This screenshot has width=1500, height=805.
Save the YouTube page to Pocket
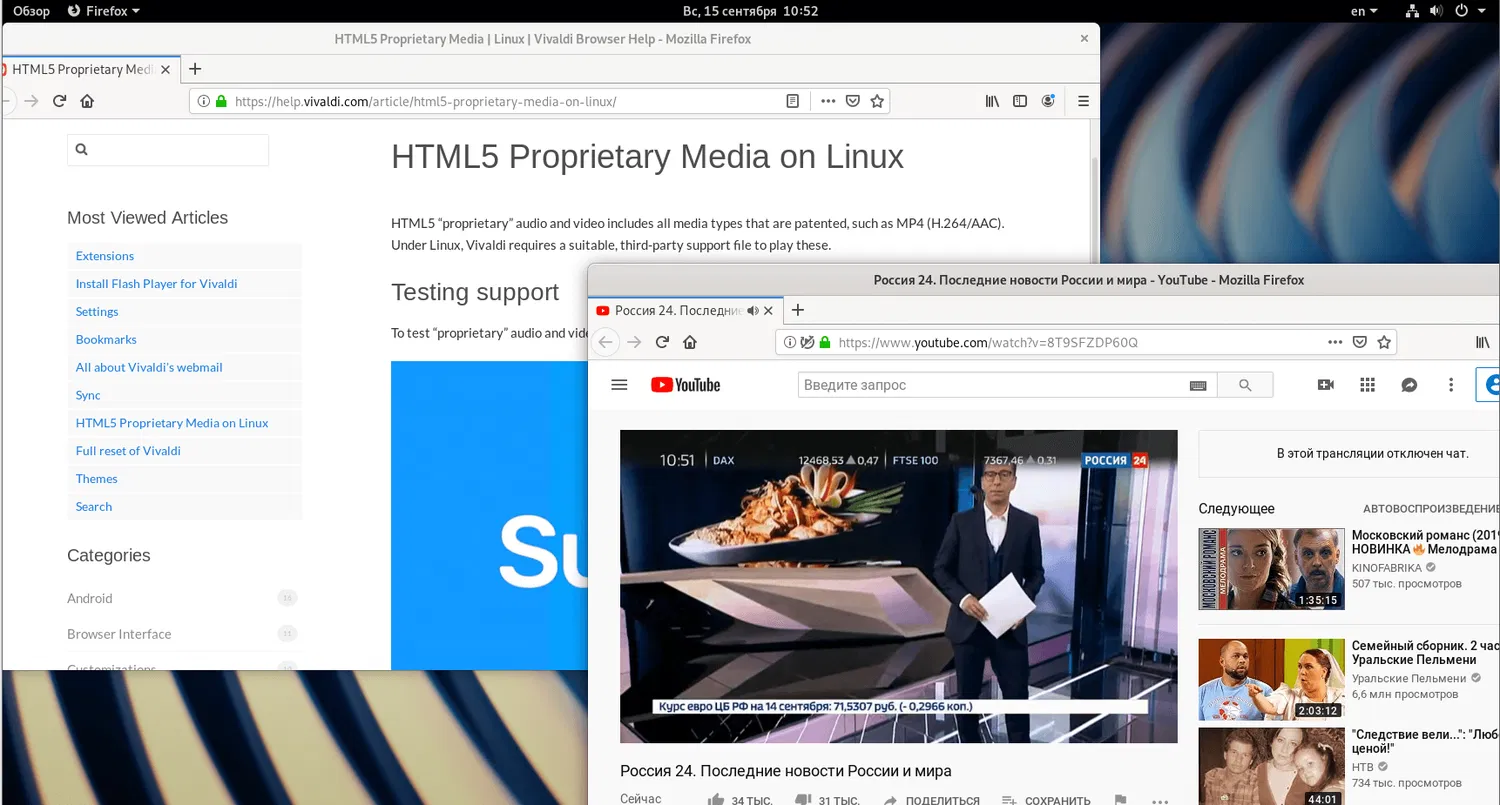[x=1360, y=342]
